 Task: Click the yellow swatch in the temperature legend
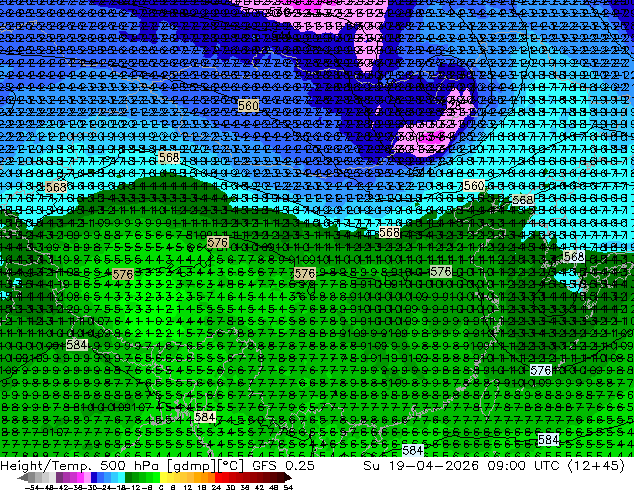[x=163, y=478]
